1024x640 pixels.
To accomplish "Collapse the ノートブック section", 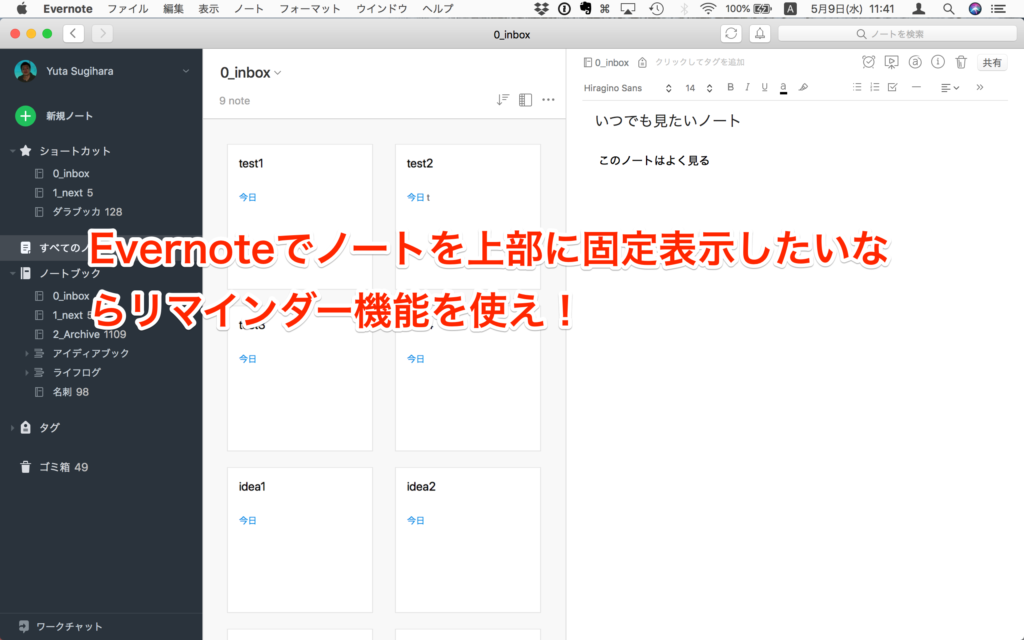I will 12,274.
